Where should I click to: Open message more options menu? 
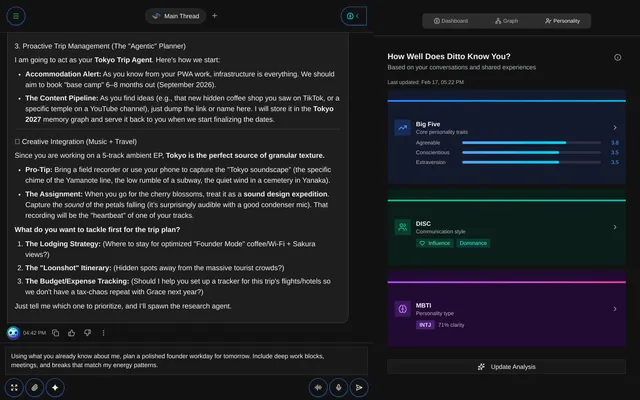click(x=103, y=332)
